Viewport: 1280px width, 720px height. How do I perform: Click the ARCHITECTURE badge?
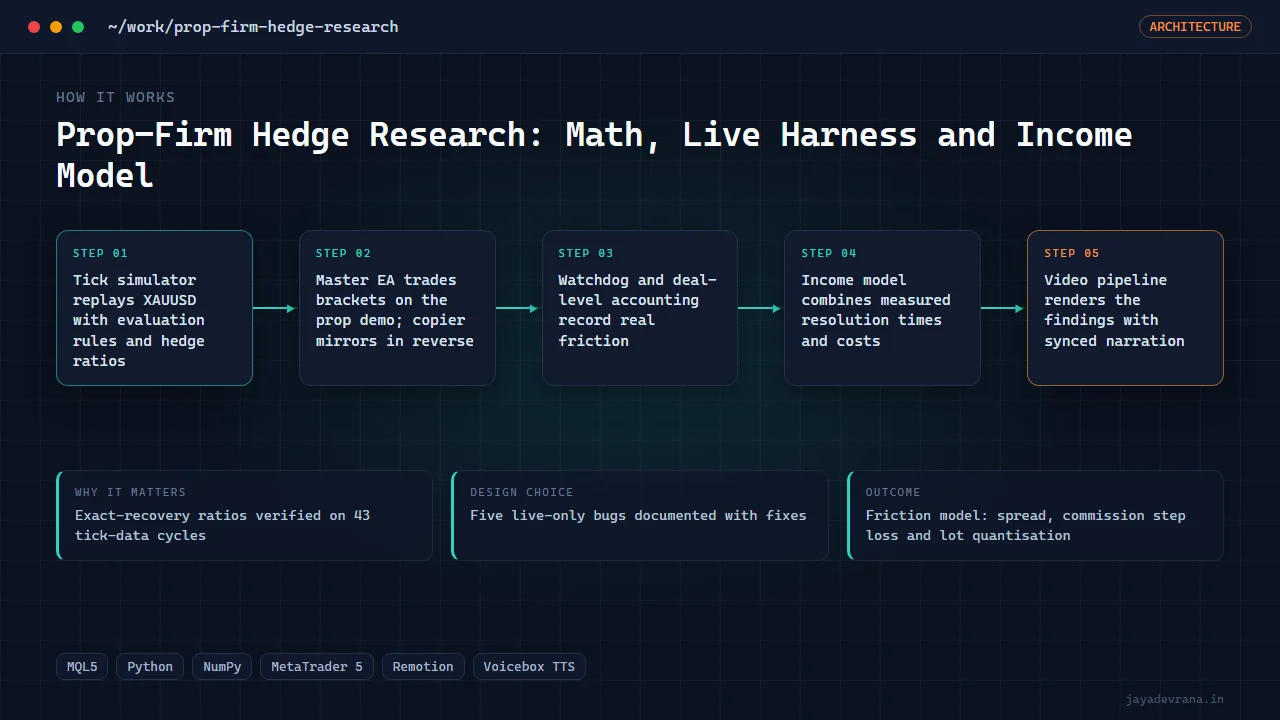pyautogui.click(x=1195, y=27)
